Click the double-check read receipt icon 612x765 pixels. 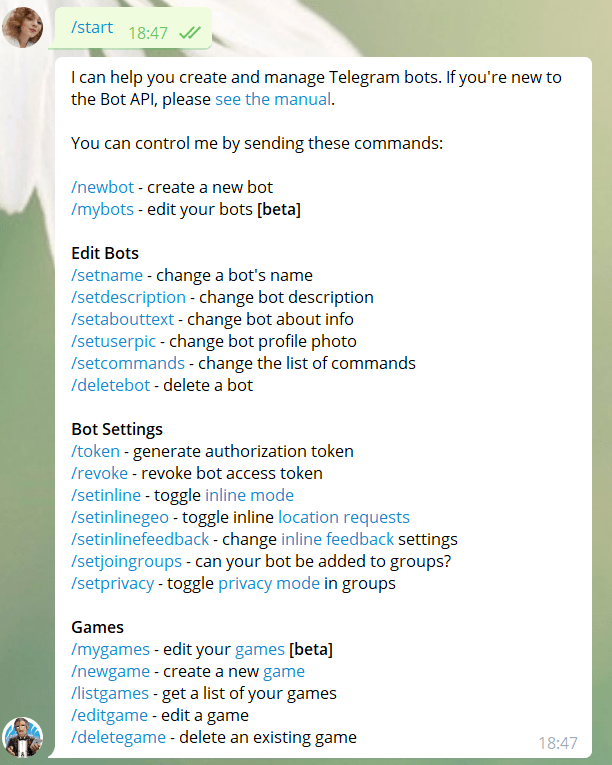tap(190, 33)
